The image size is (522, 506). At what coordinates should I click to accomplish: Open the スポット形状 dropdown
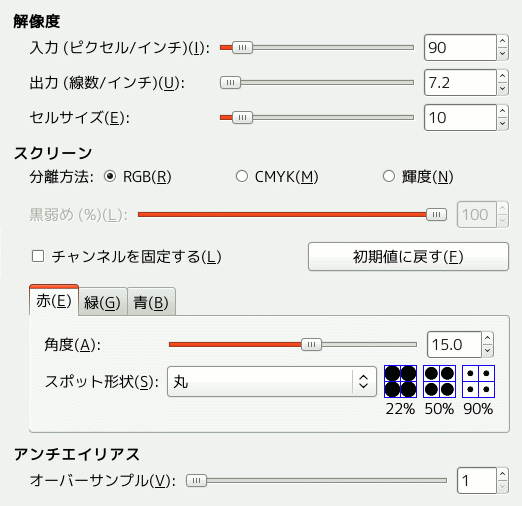click(x=272, y=381)
